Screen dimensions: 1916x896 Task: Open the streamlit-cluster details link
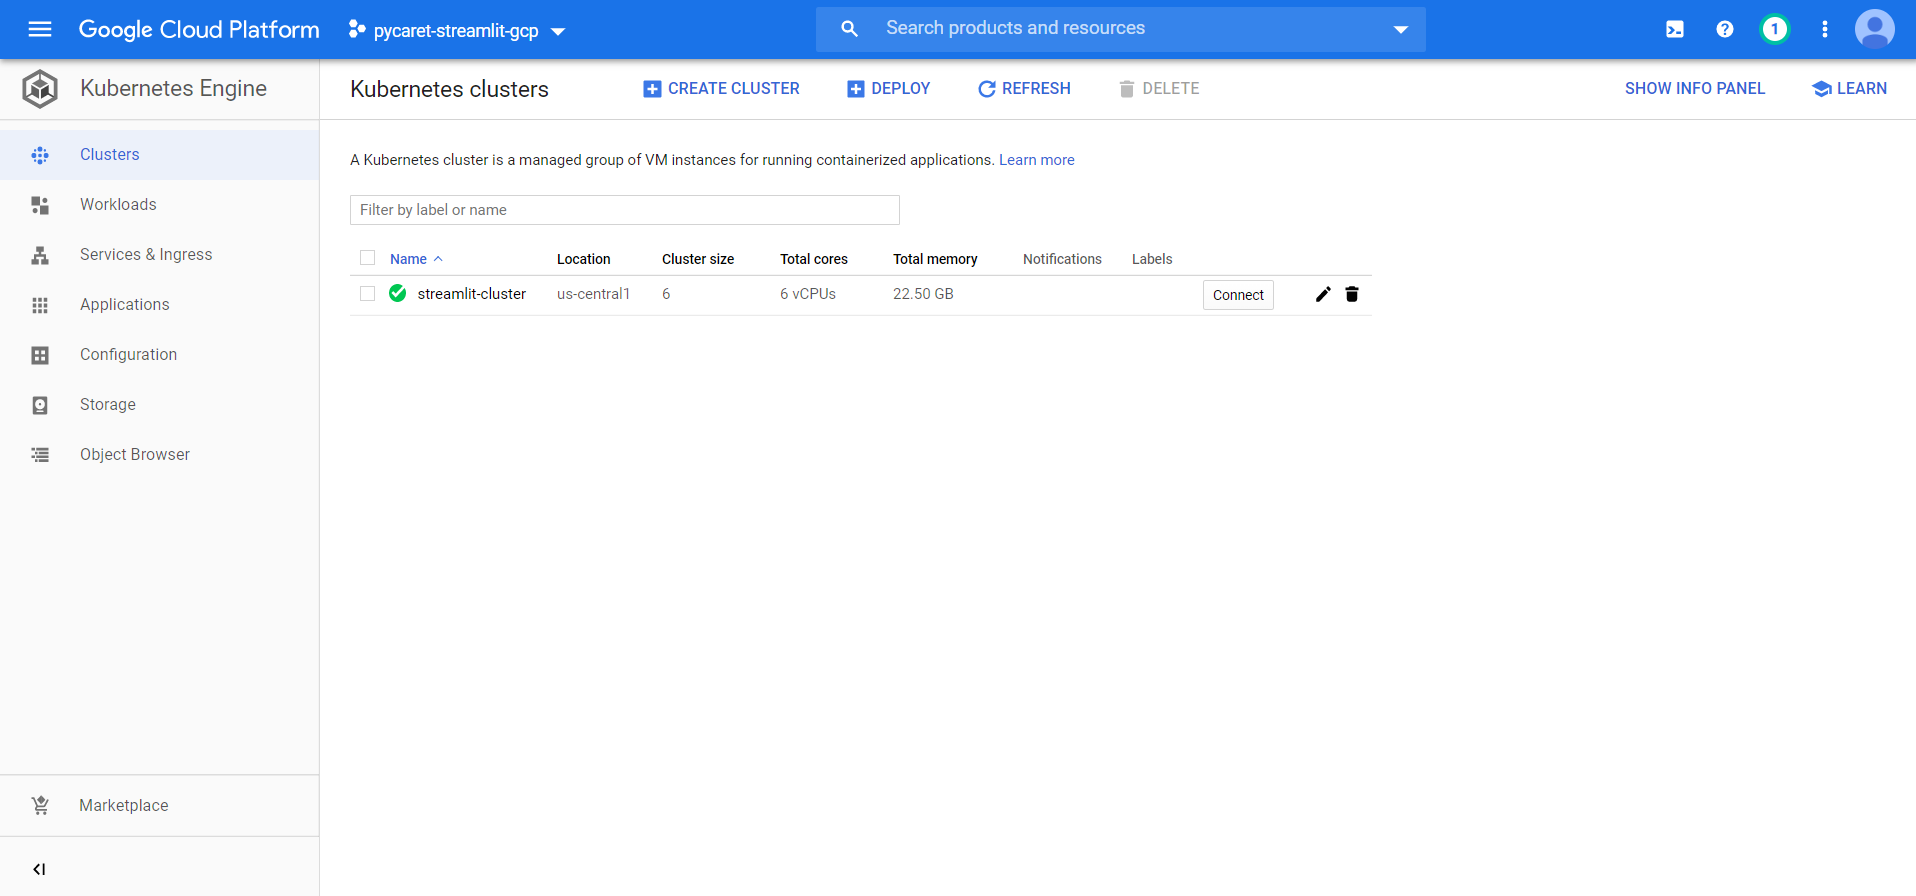472,294
